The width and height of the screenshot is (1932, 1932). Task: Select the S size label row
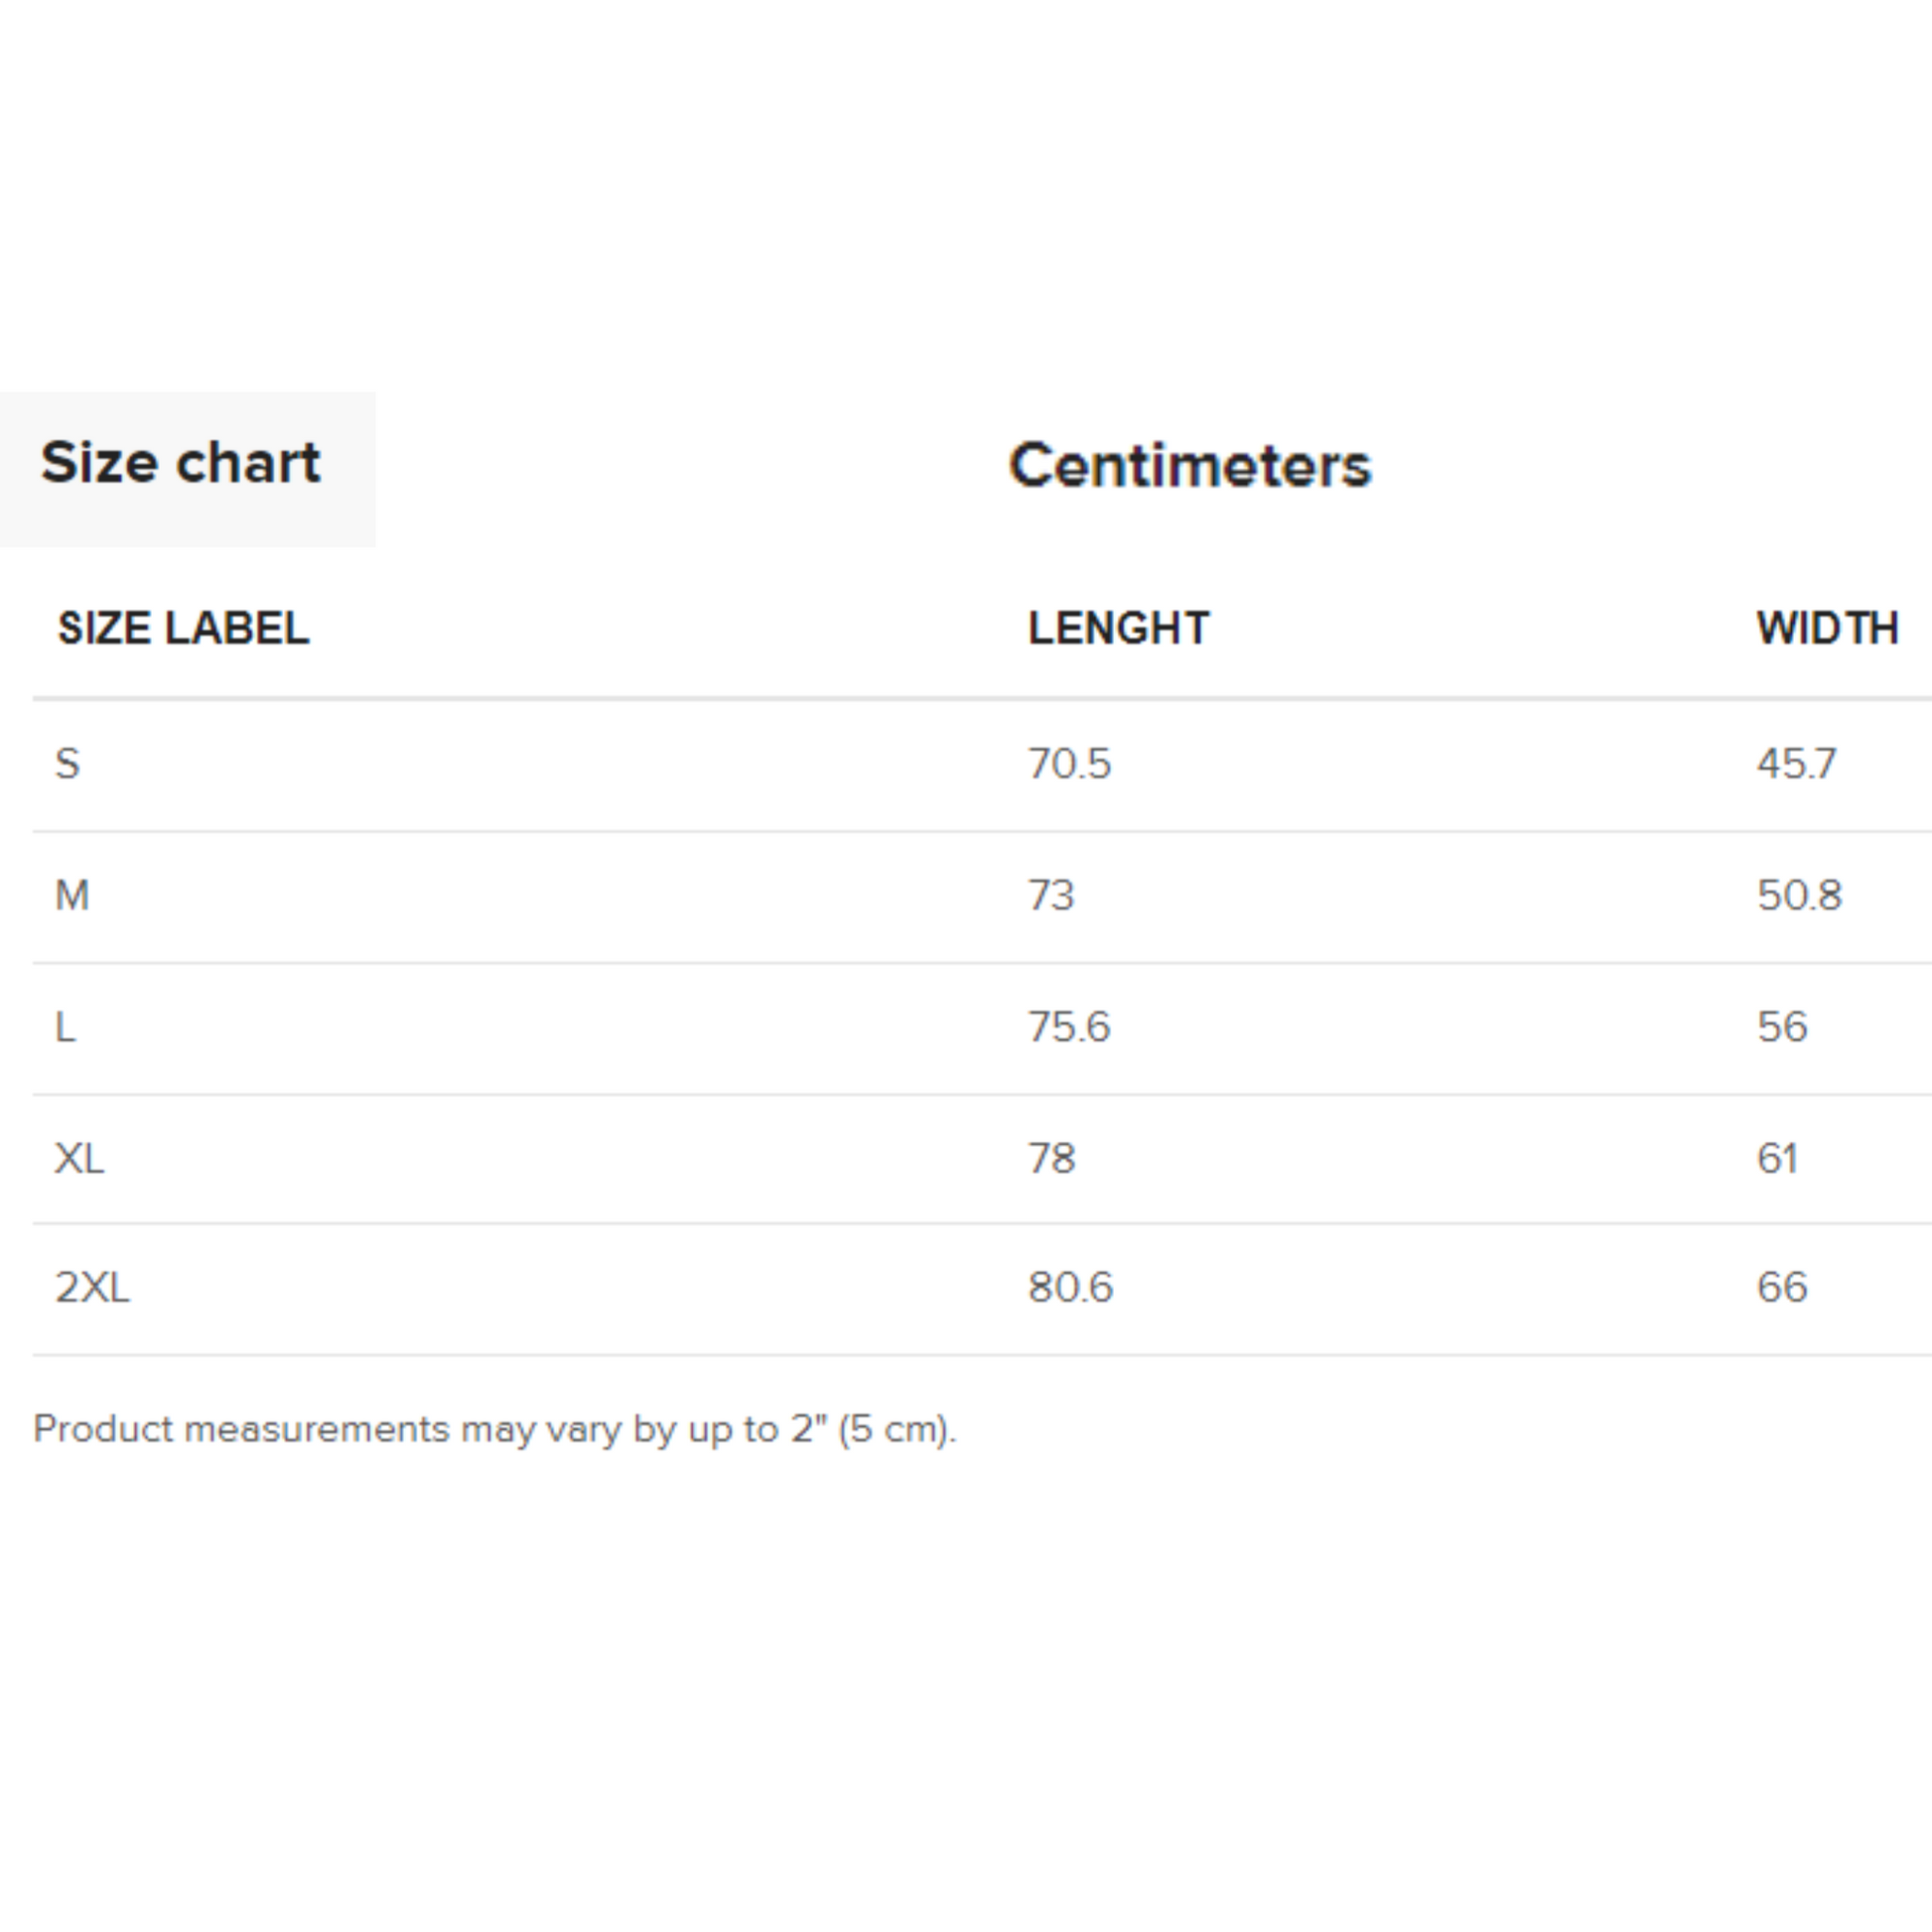[67, 764]
